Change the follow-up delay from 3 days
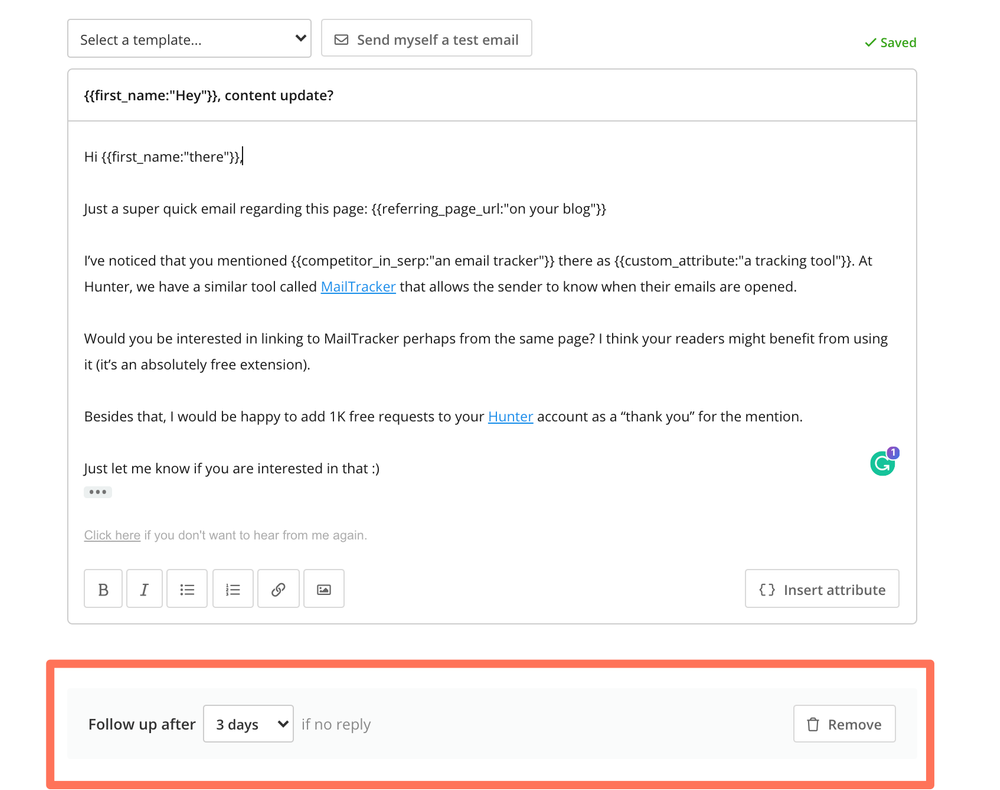 tap(248, 723)
